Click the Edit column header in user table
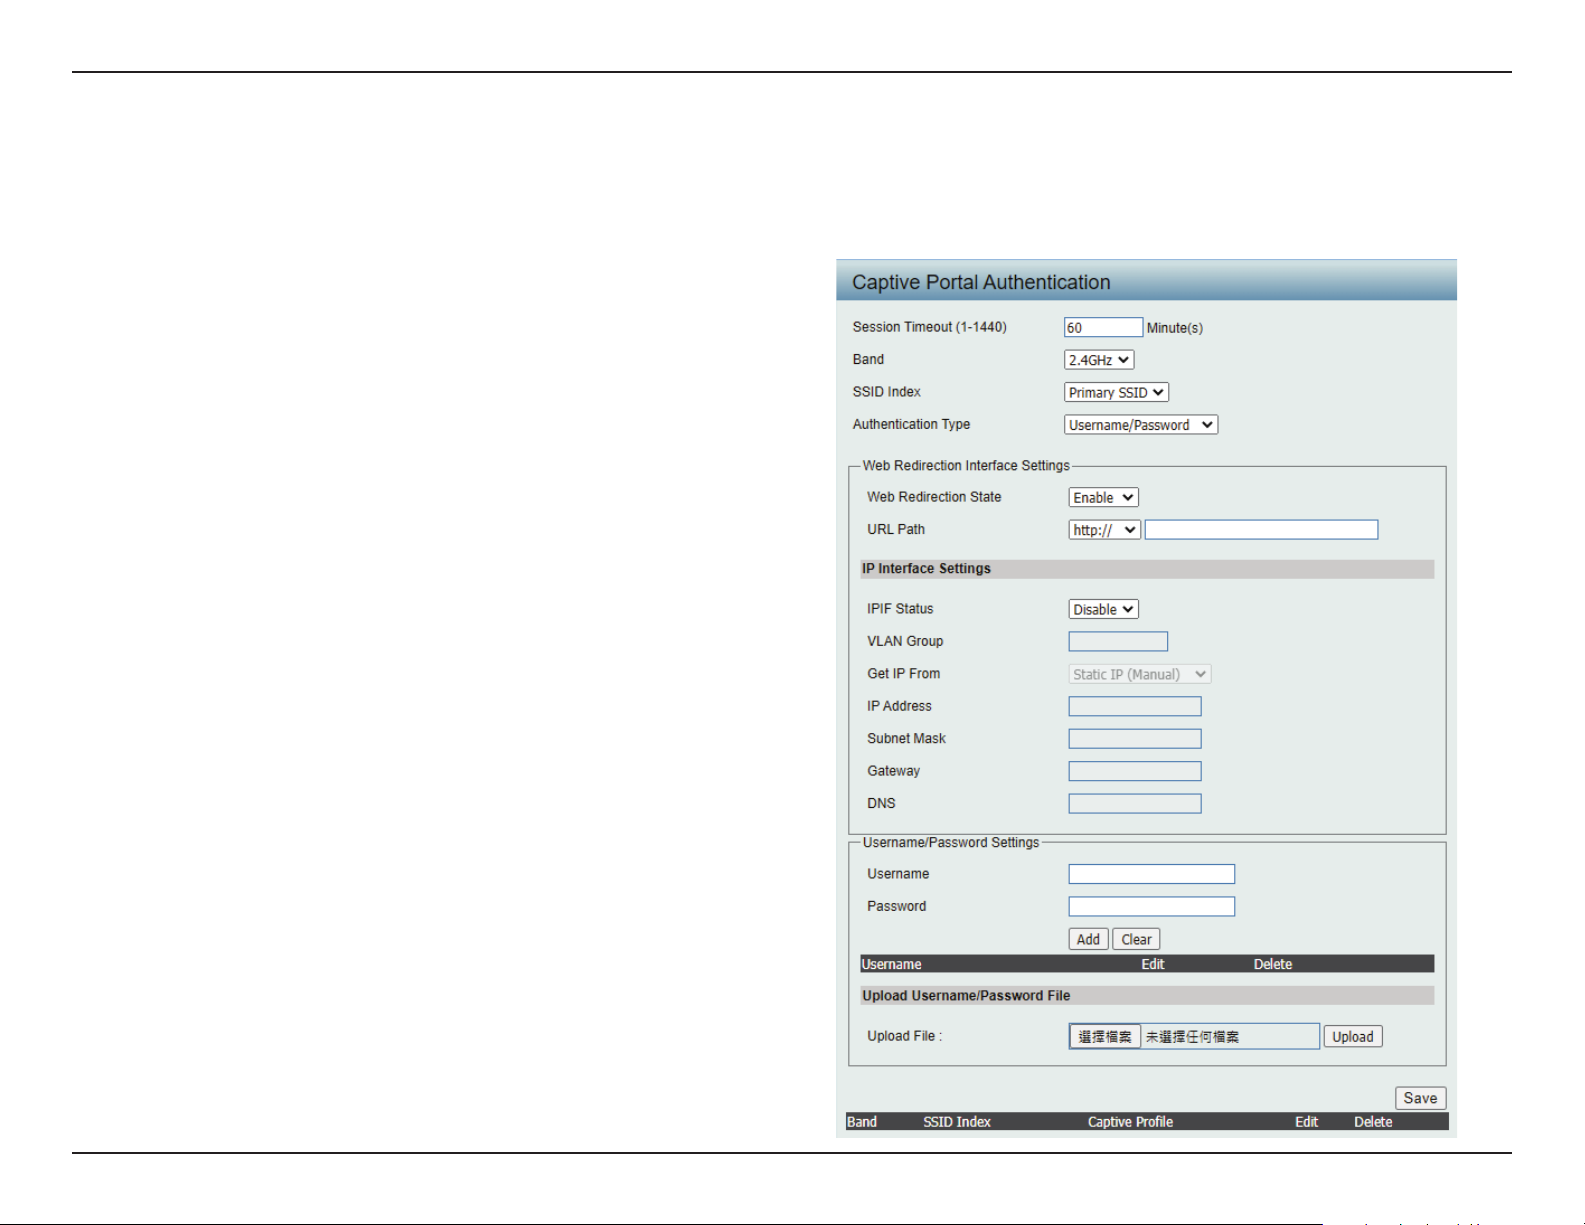The height and width of the screenshot is (1225, 1585). (x=1153, y=965)
